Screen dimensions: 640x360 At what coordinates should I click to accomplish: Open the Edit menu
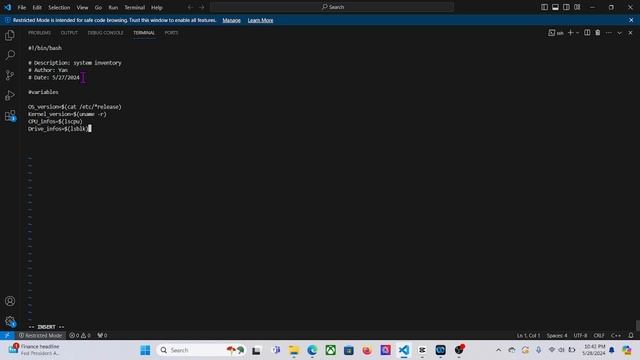[37, 7]
